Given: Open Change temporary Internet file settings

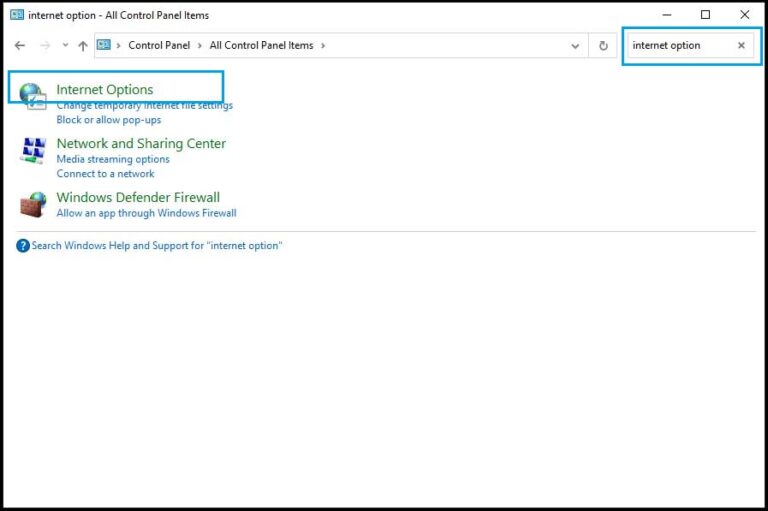Looking at the screenshot, I should [x=144, y=105].
